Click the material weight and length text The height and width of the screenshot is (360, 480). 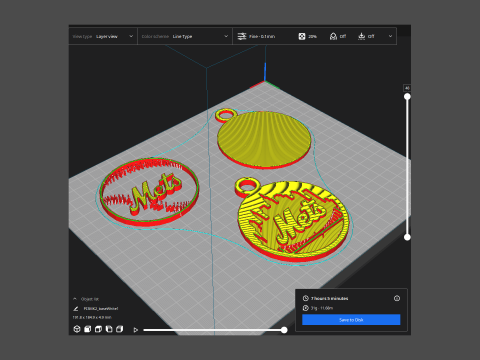point(322,308)
